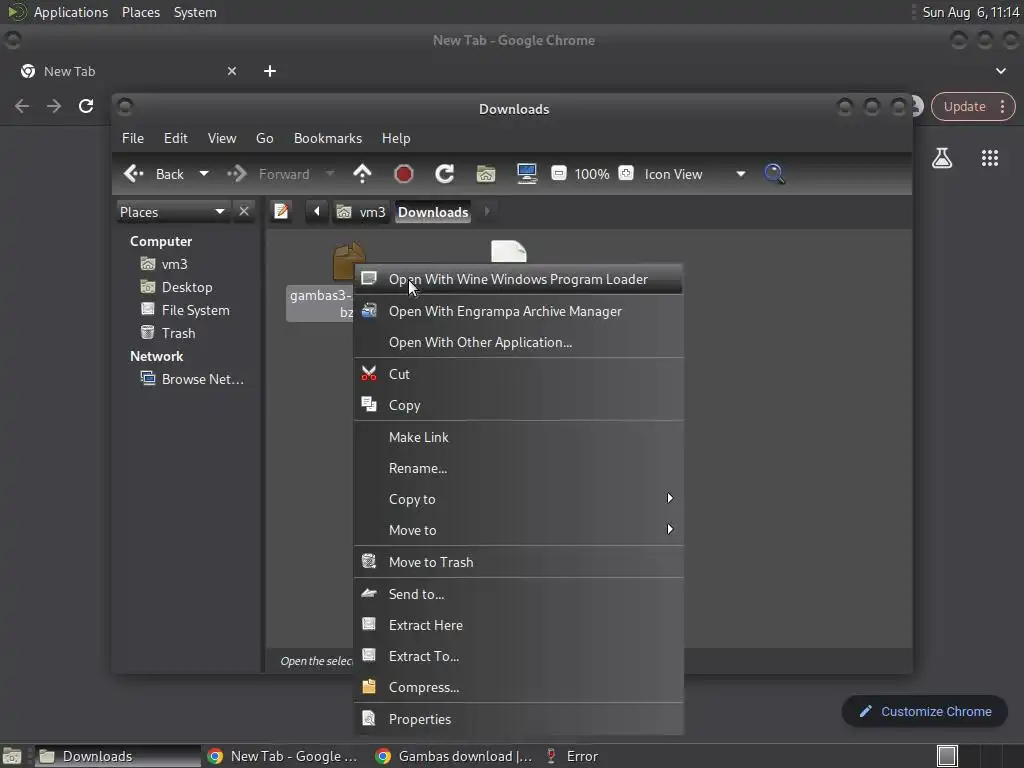This screenshot has height=768, width=1024.
Task: Switch to Gambas download taskbar window
Action: pos(455,756)
